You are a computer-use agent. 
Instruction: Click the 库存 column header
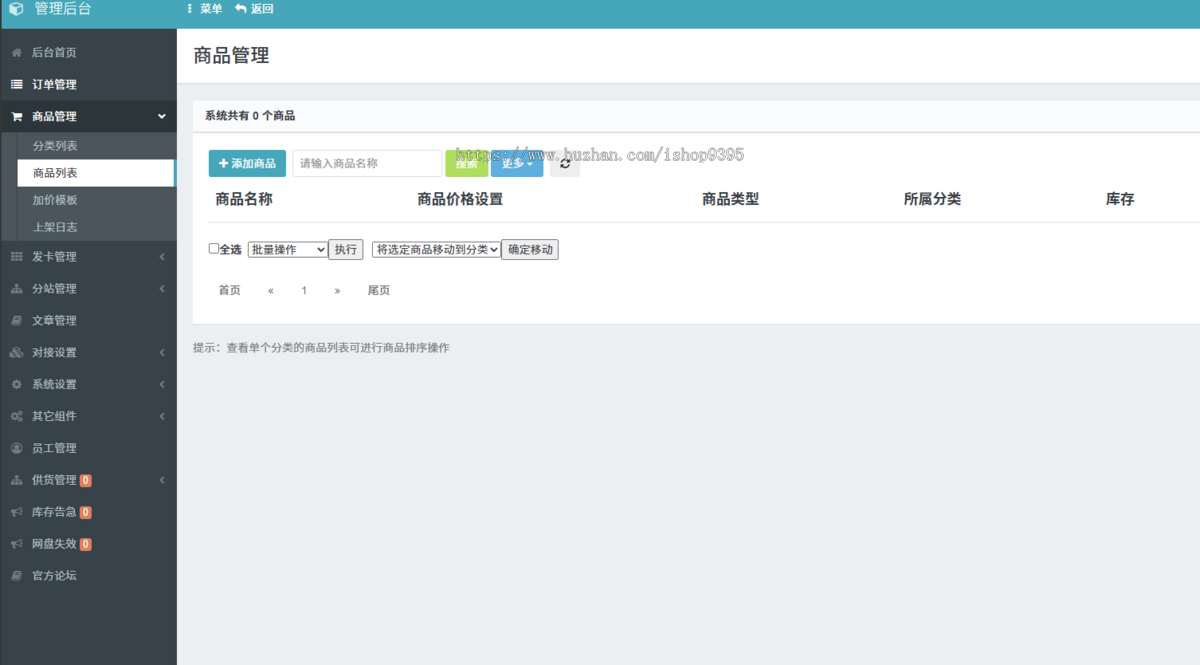point(1120,199)
